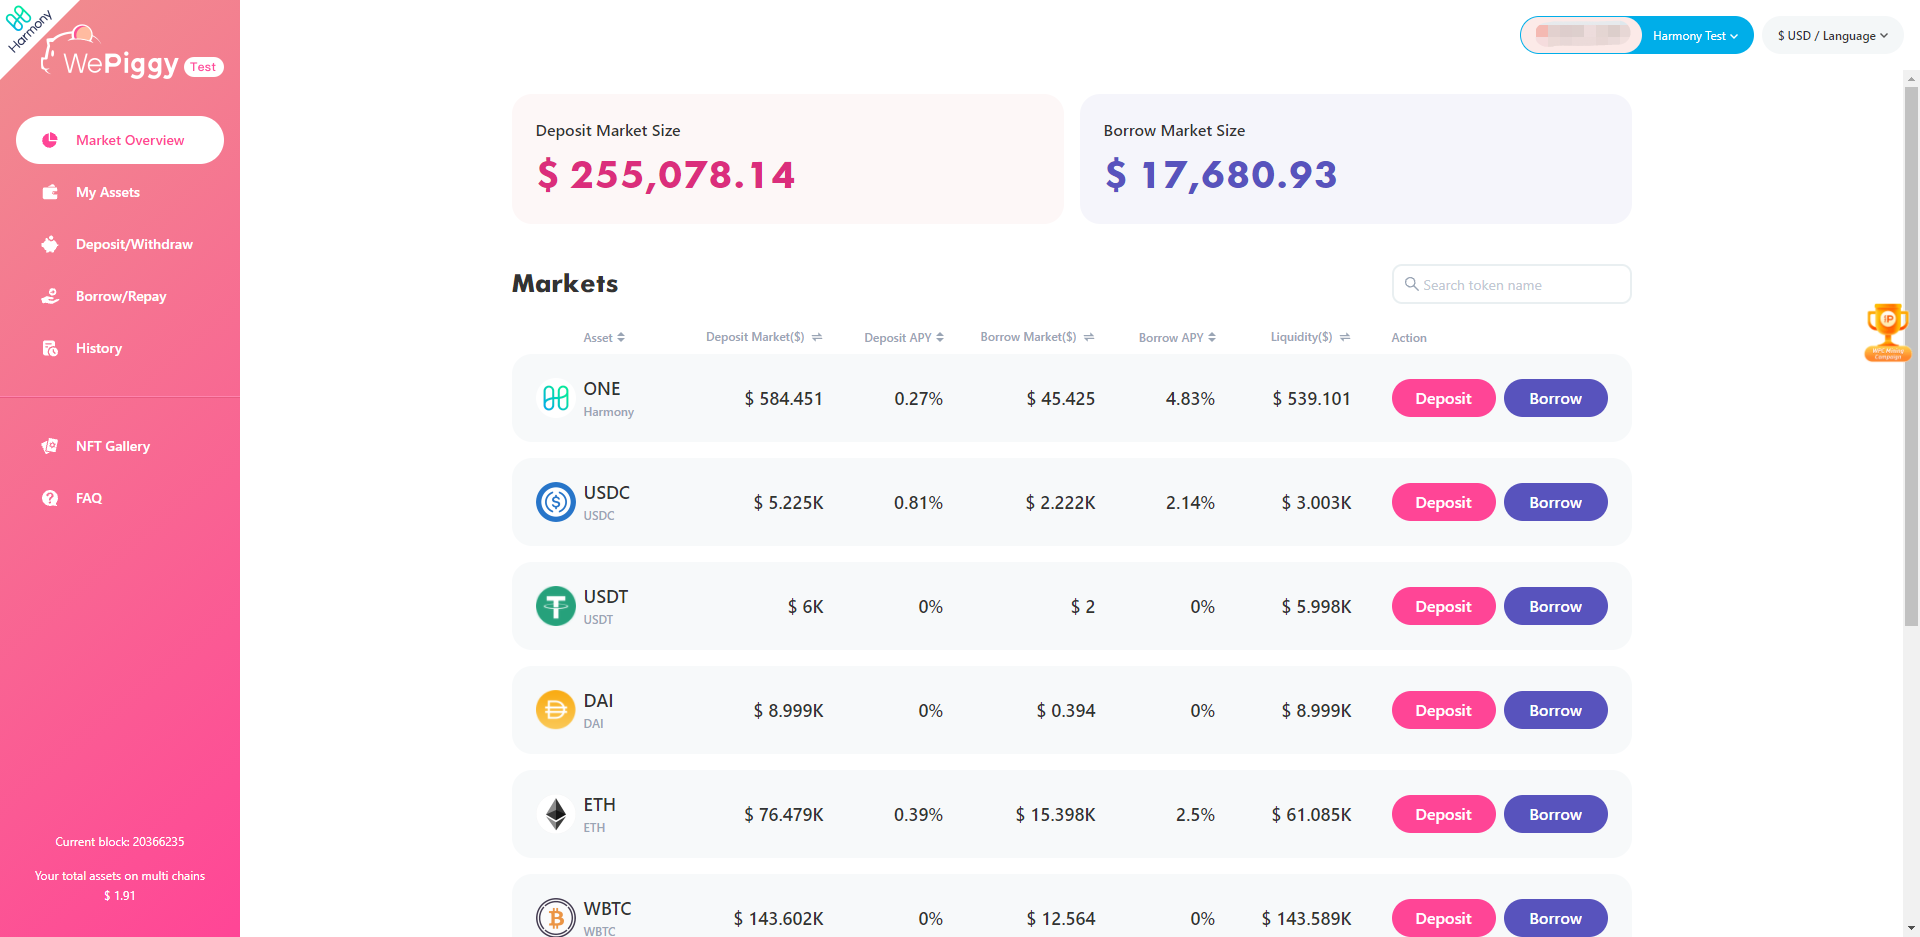Viewport: 1920px width, 937px height.
Task: Click the search magnifier icon
Action: point(1411,284)
